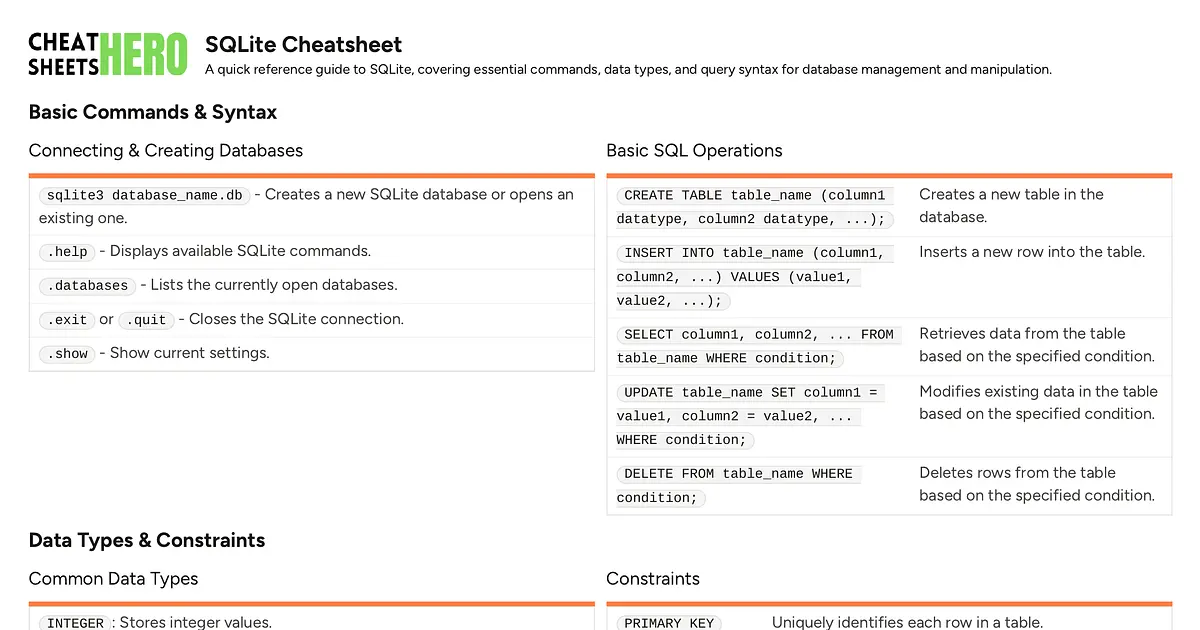Screen dimensions: 1200x630
Task: Click the DELETE FROM code block
Action: coord(738,485)
